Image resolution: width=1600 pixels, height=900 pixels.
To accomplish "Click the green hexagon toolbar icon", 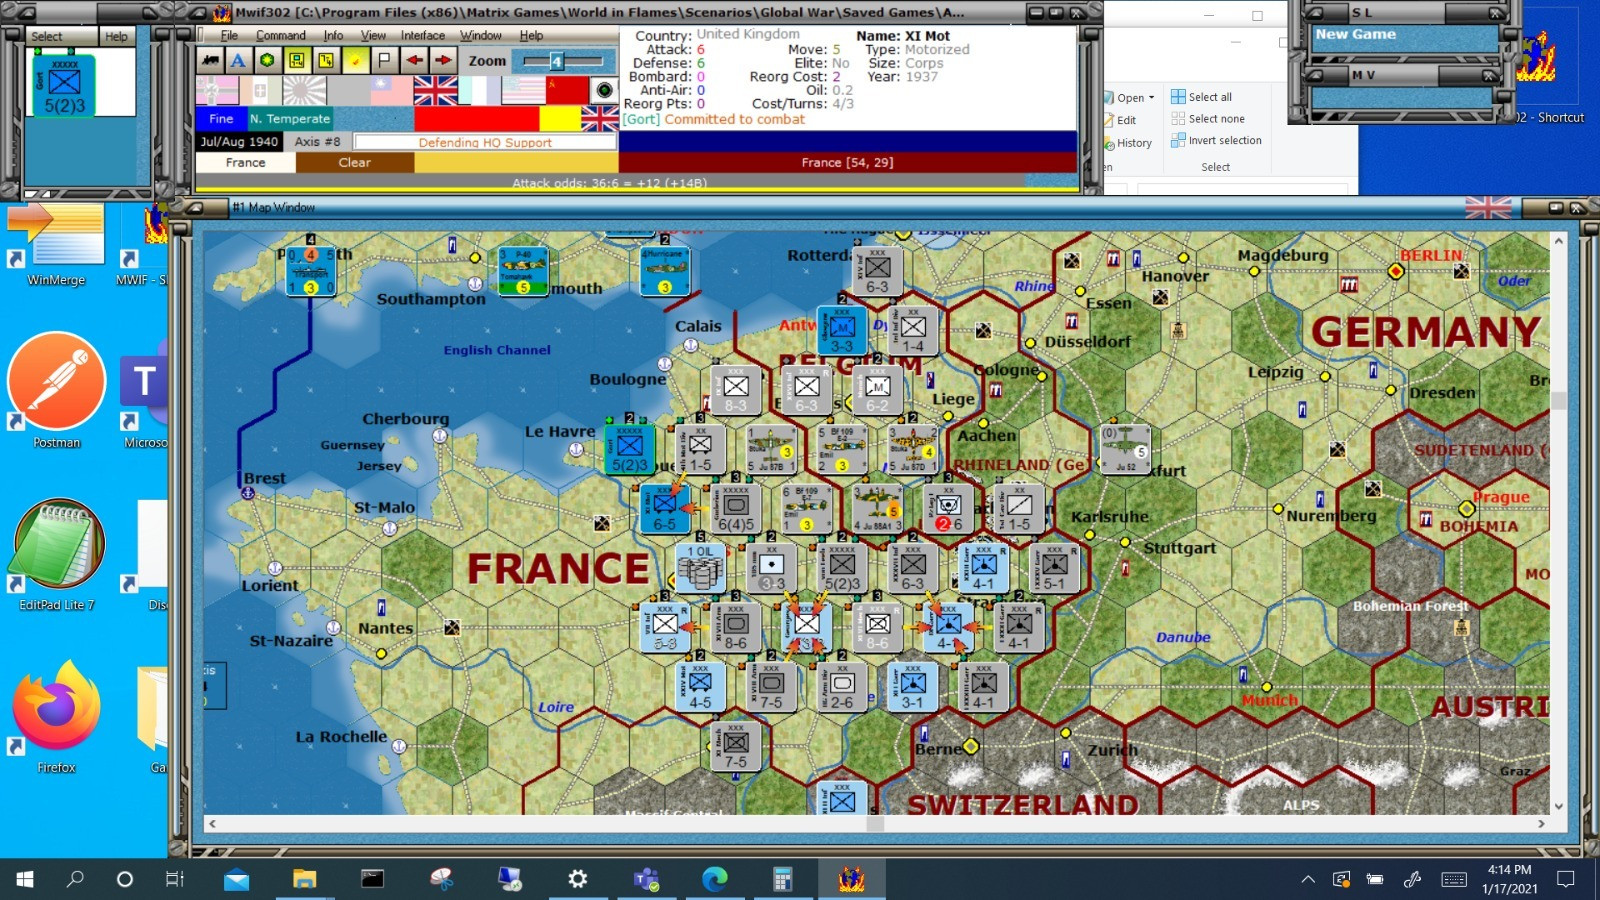I will 267,60.
